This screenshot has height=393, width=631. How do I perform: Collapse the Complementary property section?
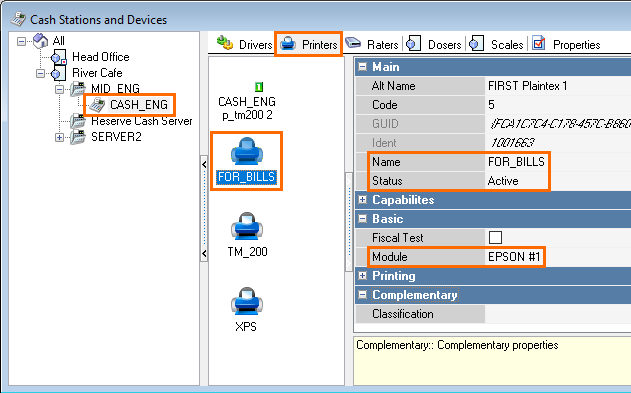(363, 294)
